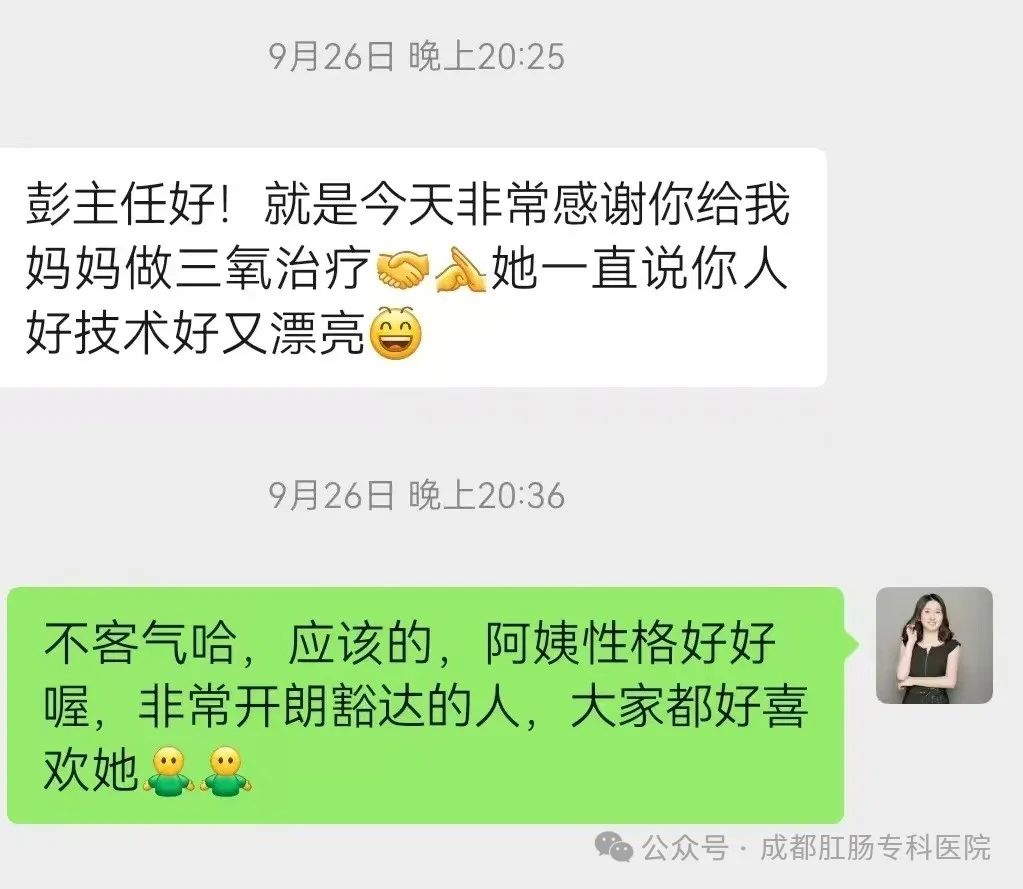Viewport: 1023px width, 889px height.
Task: Click the words 不客气哈 in green bubble
Action: pos(140,643)
